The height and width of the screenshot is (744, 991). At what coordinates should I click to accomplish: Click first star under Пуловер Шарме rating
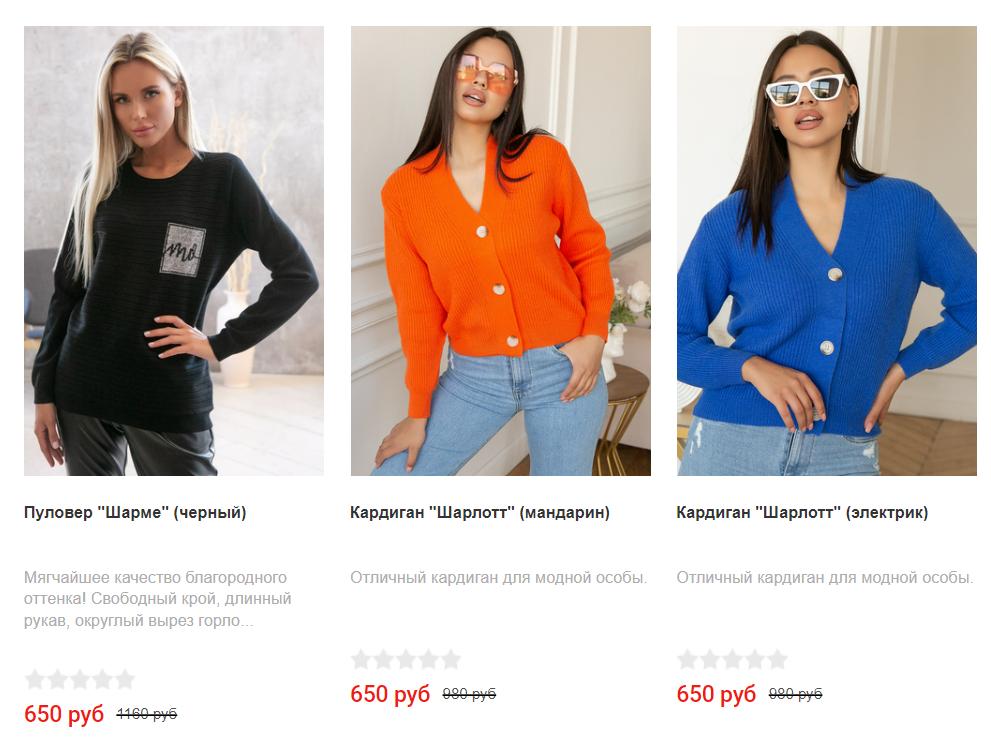coord(35,680)
